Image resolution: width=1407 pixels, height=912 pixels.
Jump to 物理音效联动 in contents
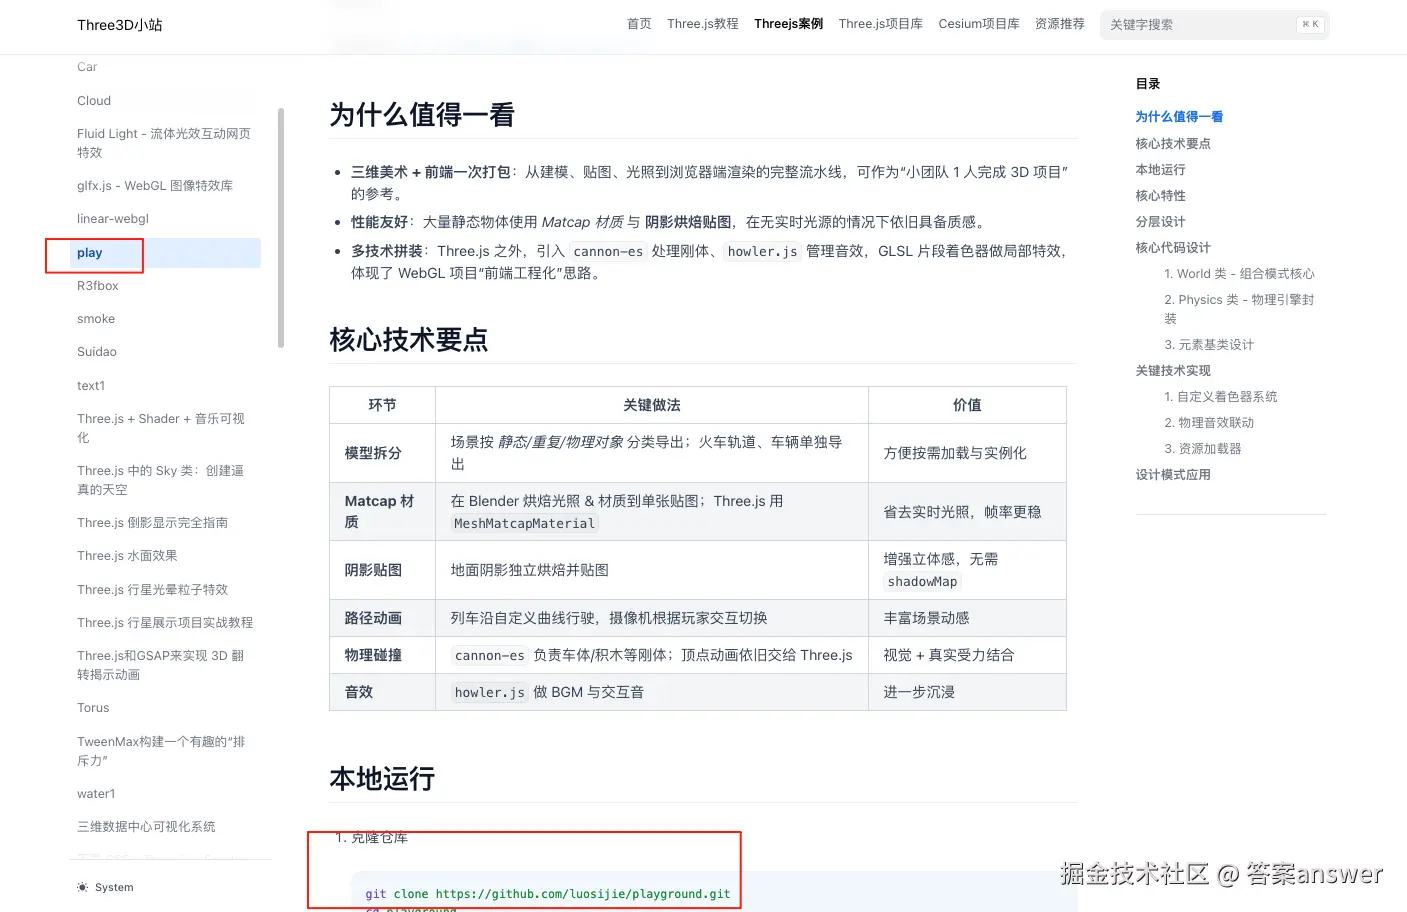click(x=1209, y=423)
